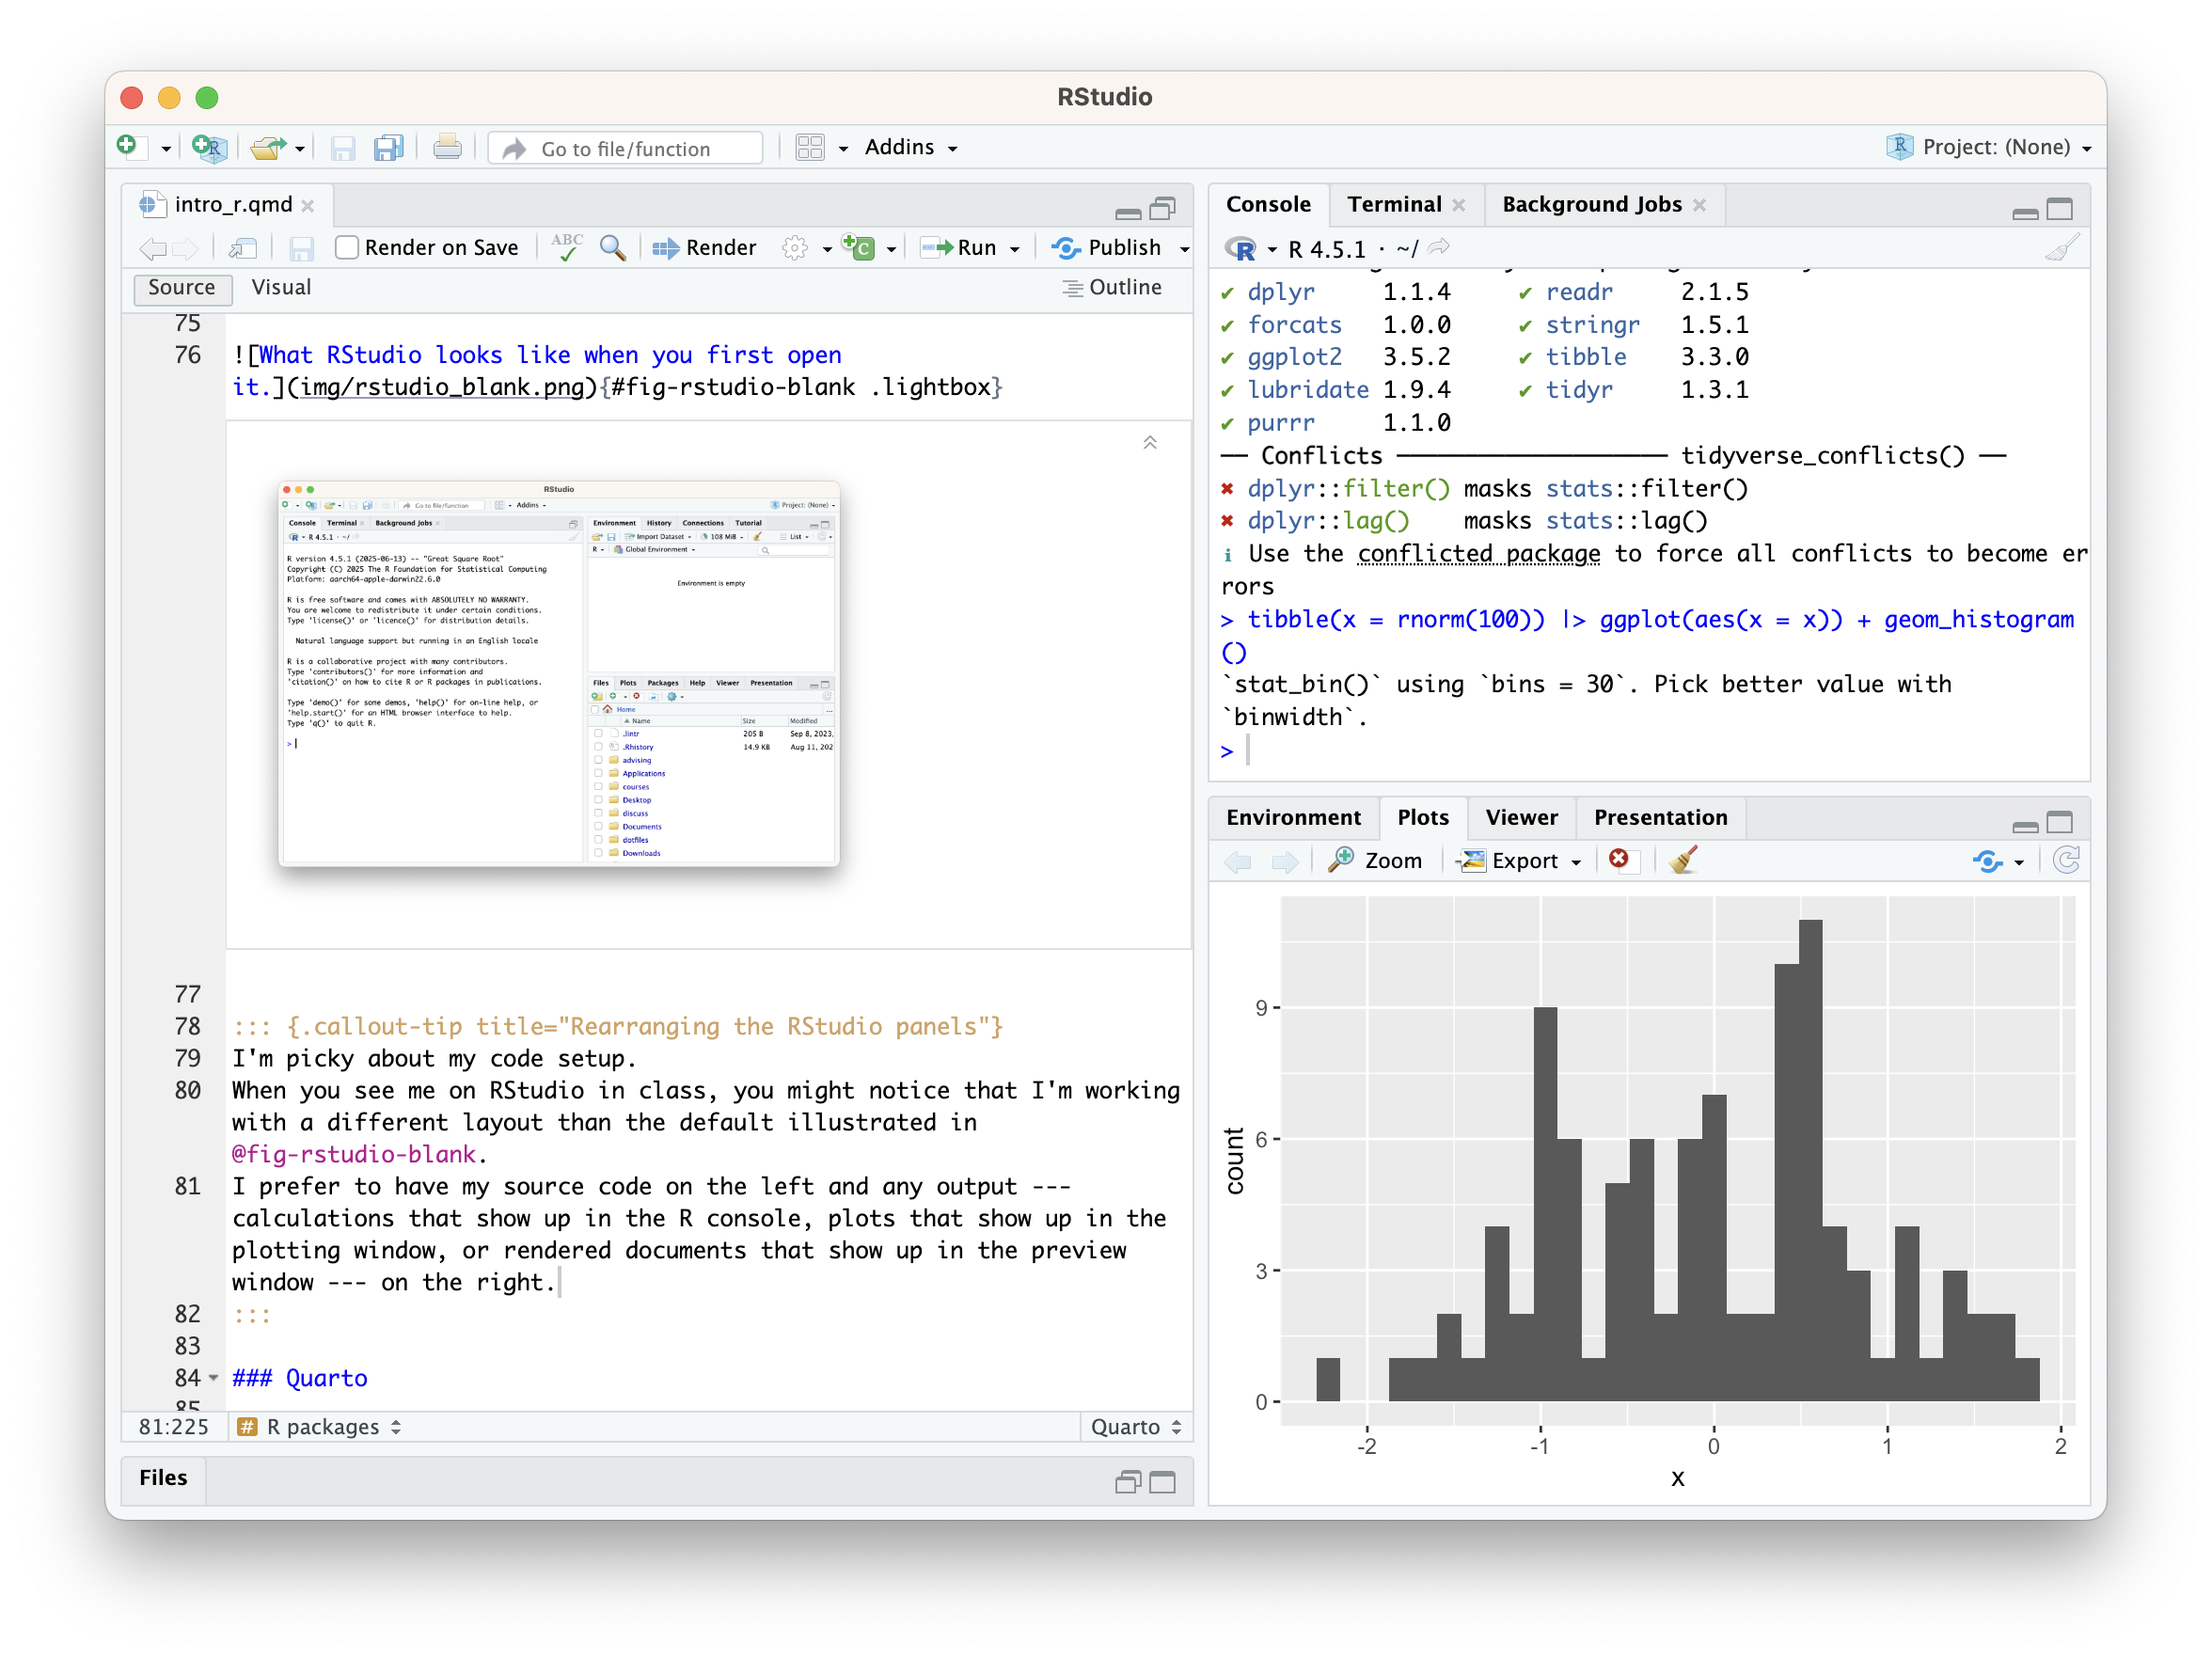
Task: Click the Run button
Action: point(959,248)
